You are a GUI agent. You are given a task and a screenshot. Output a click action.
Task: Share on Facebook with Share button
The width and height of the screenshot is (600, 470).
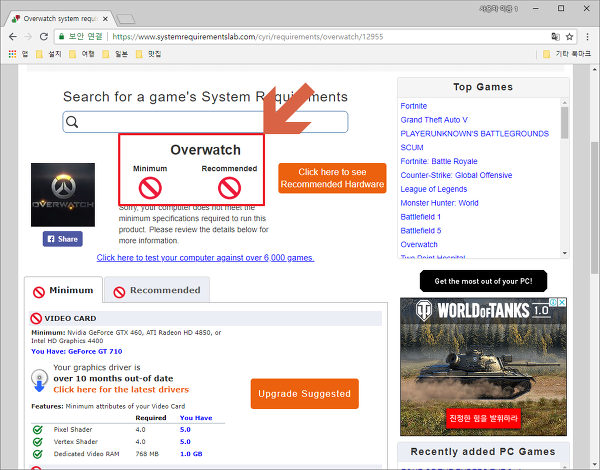coord(63,239)
